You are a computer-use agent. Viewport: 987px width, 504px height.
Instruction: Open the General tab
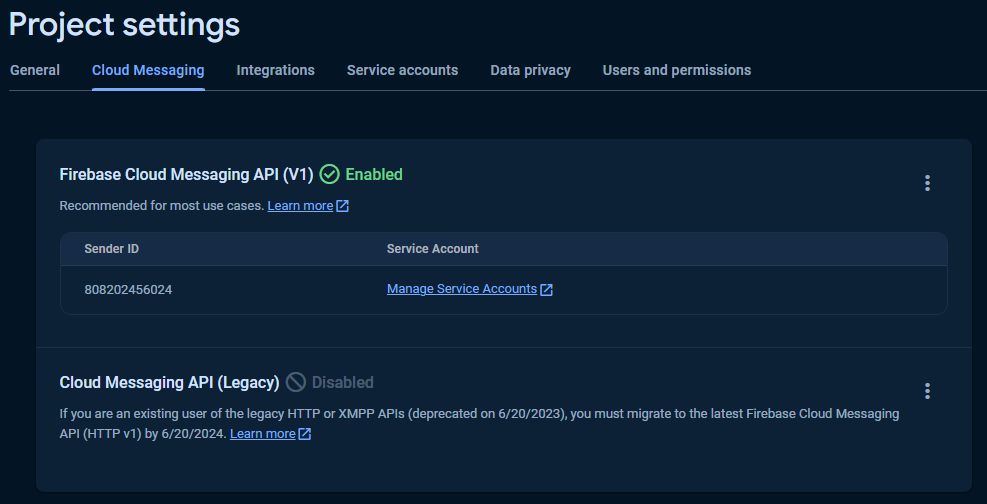coord(35,70)
